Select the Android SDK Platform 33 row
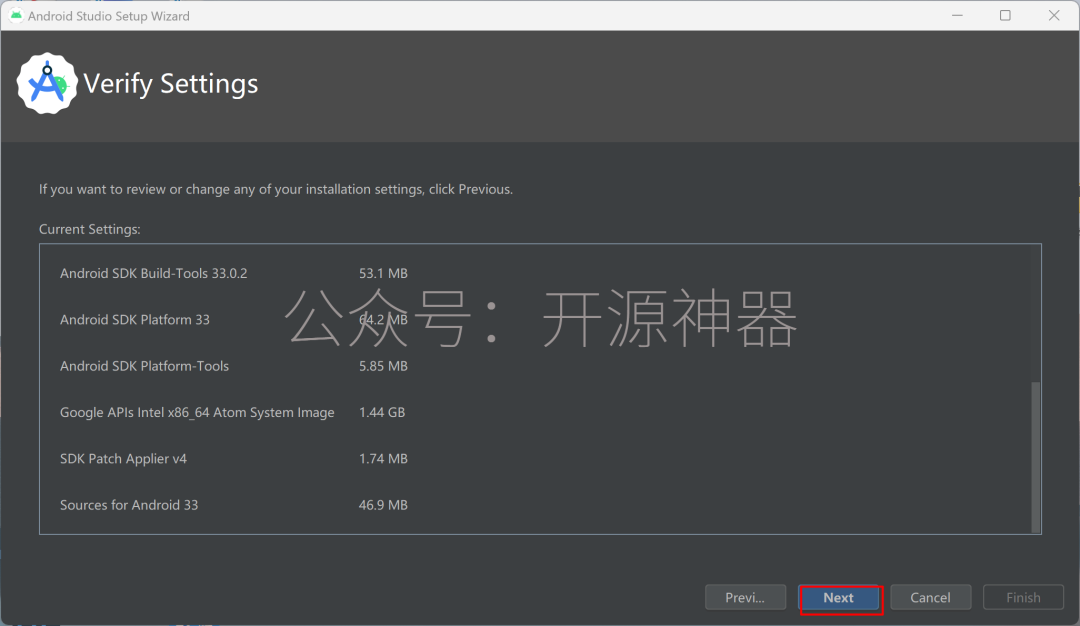This screenshot has width=1080, height=626. pyautogui.click(x=135, y=320)
